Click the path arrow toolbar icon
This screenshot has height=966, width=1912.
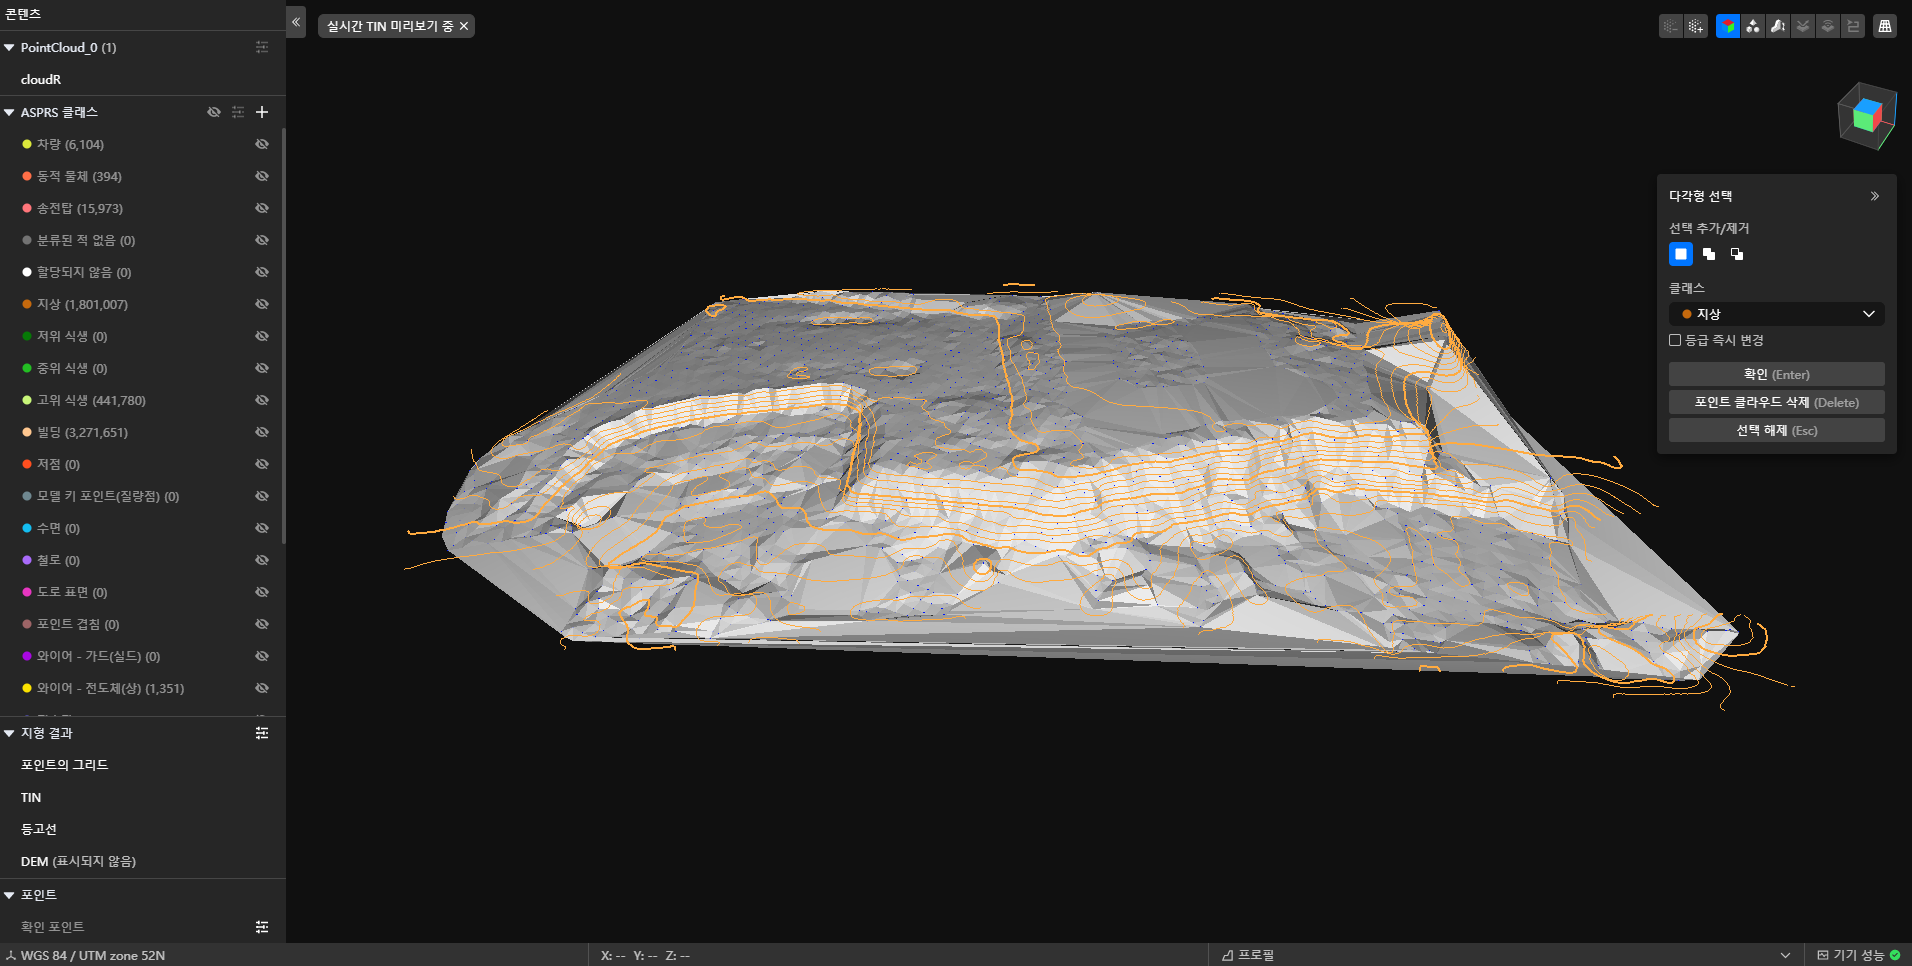click(1853, 27)
